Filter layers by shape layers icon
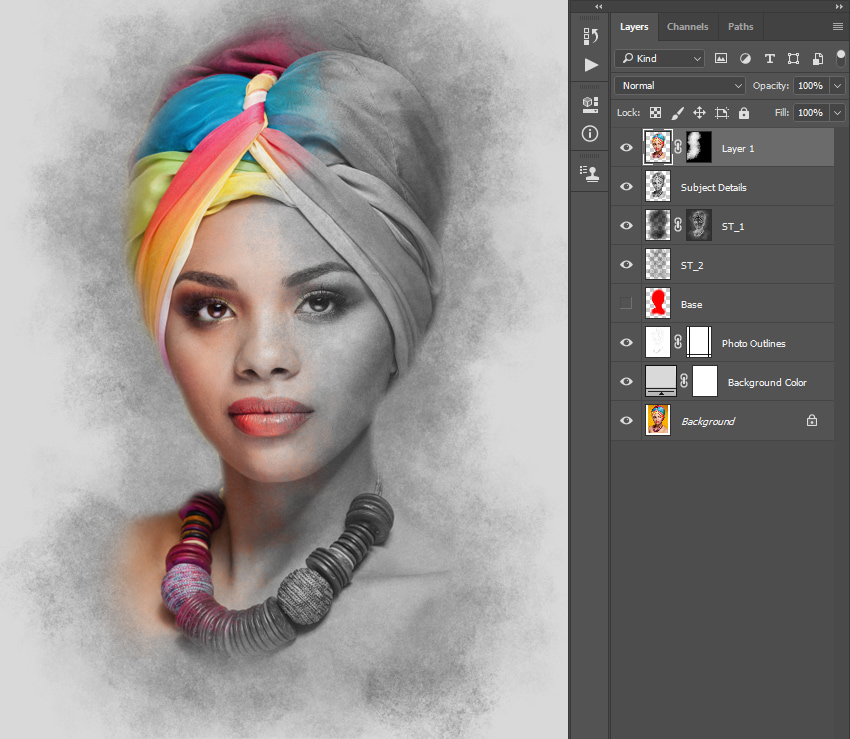The image size is (850, 739). [793, 59]
